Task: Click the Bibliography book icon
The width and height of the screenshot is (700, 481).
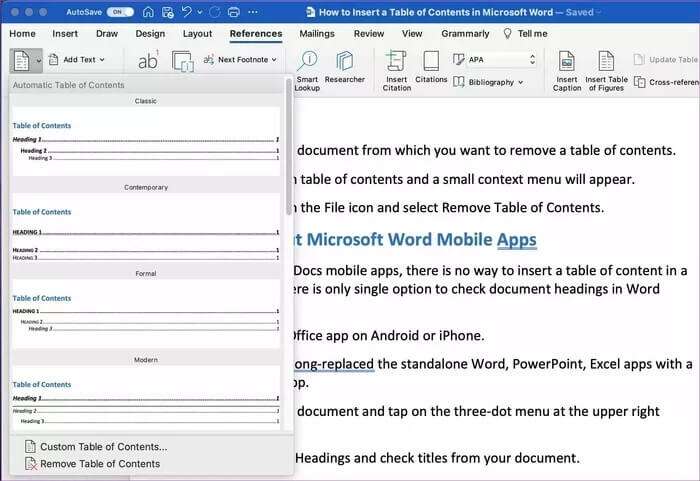Action: tap(458, 82)
